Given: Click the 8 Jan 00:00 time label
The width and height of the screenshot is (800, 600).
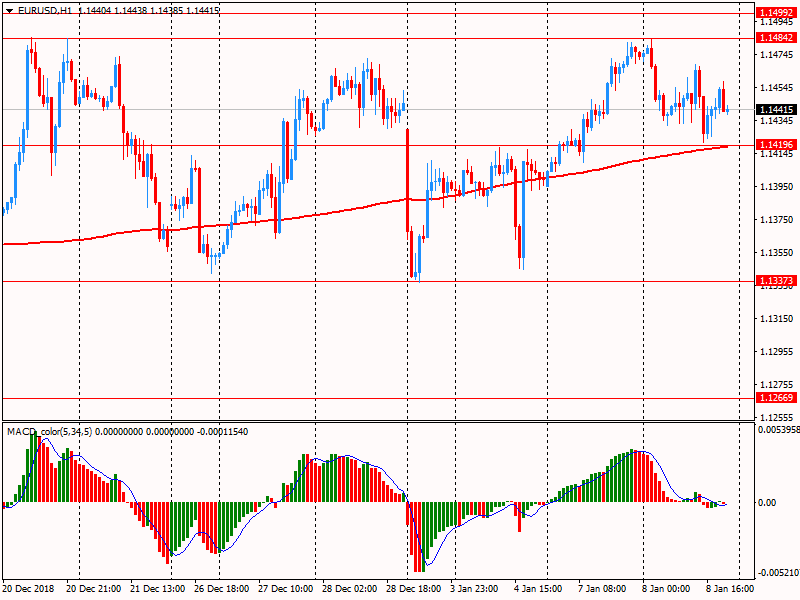Looking at the screenshot, I should point(664,590).
